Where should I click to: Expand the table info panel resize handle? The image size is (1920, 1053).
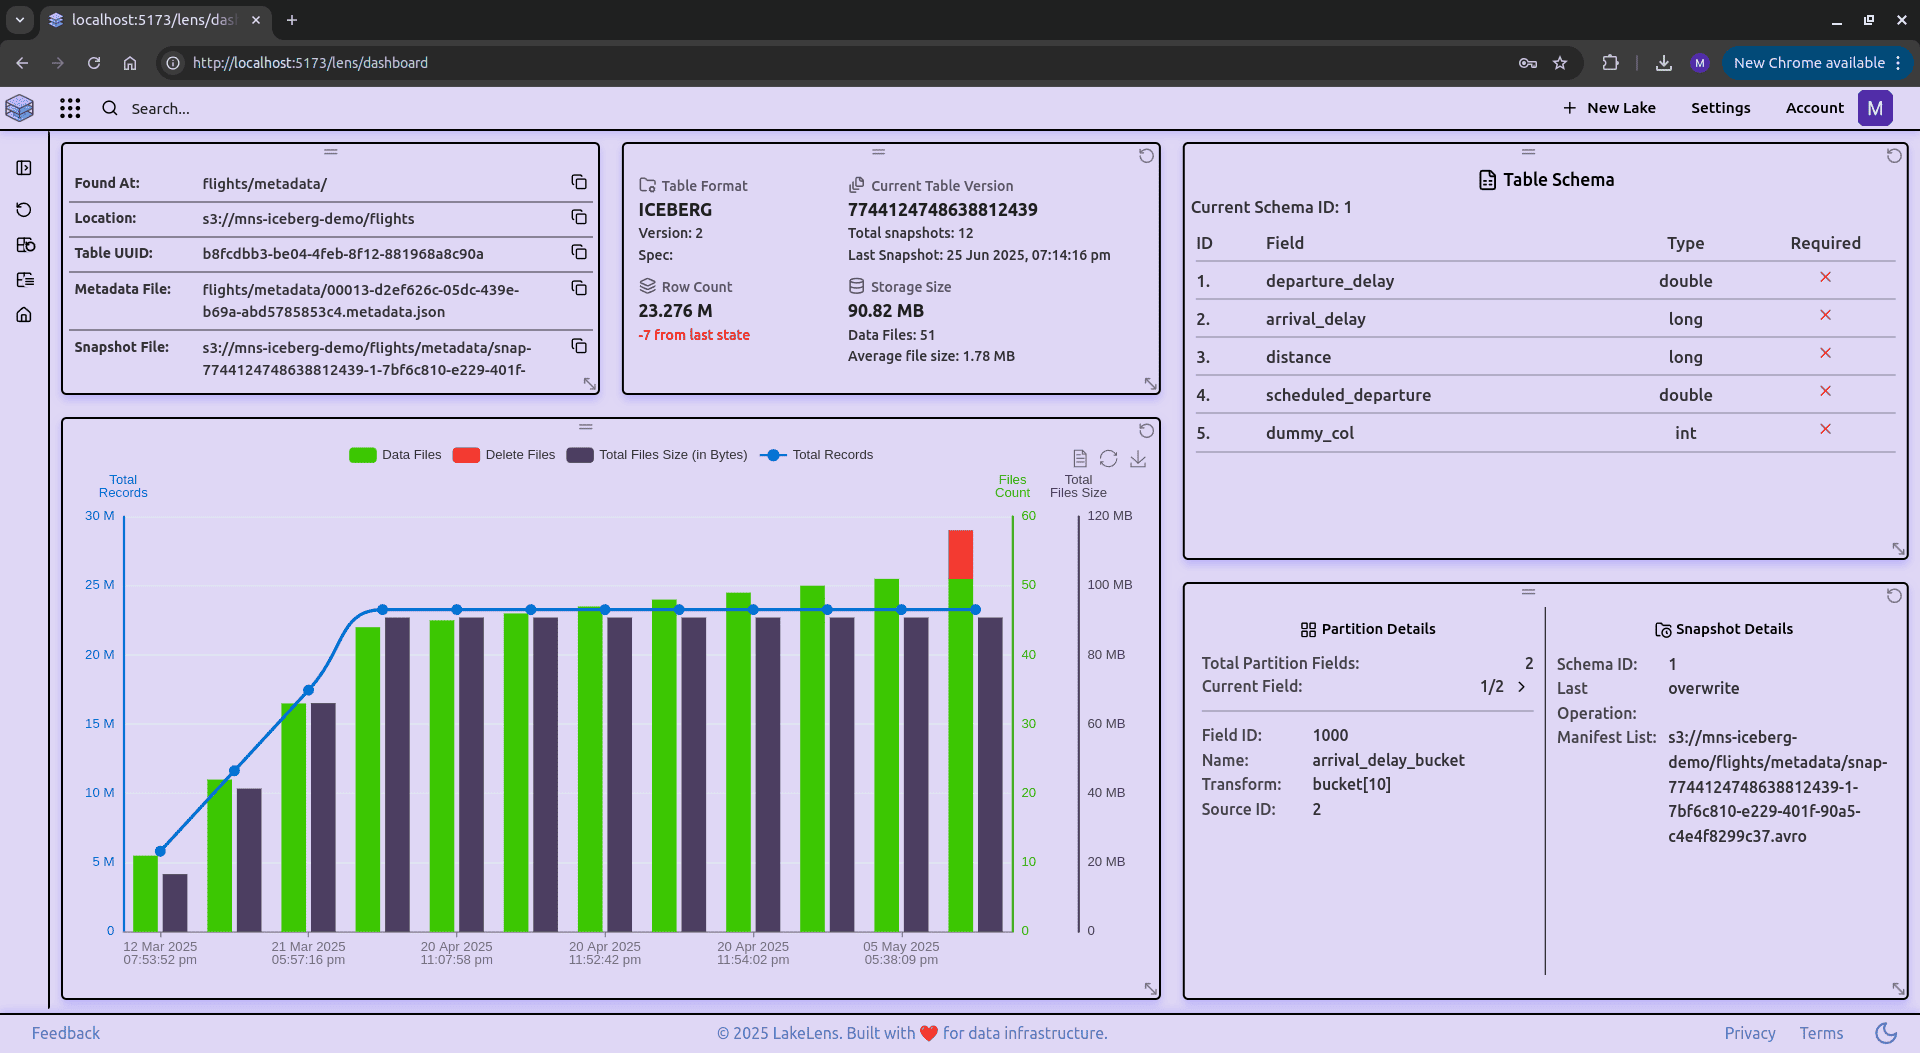[589, 384]
